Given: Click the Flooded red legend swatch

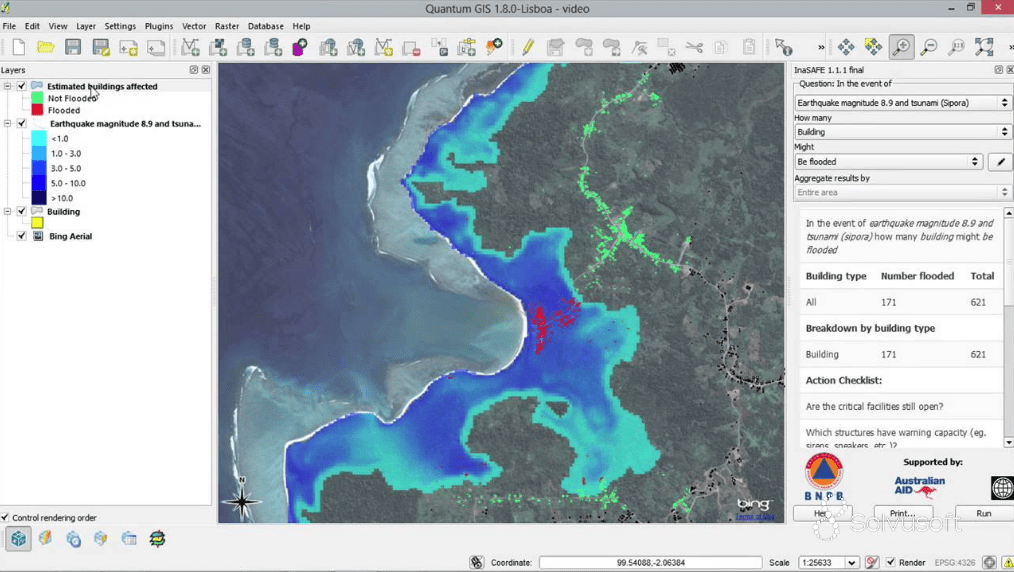Looking at the screenshot, I should tap(38, 111).
